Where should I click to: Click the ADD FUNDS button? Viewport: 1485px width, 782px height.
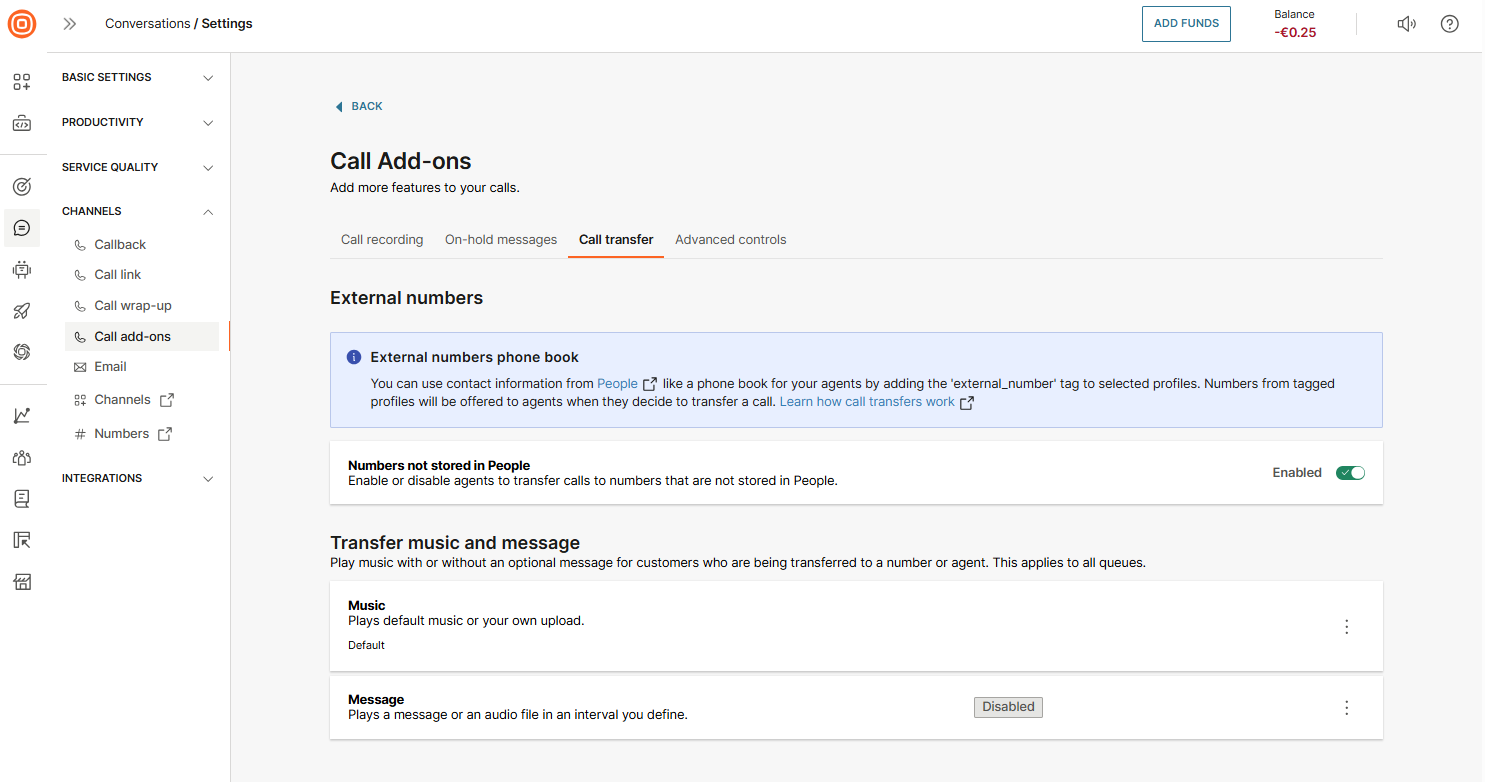coord(1186,24)
